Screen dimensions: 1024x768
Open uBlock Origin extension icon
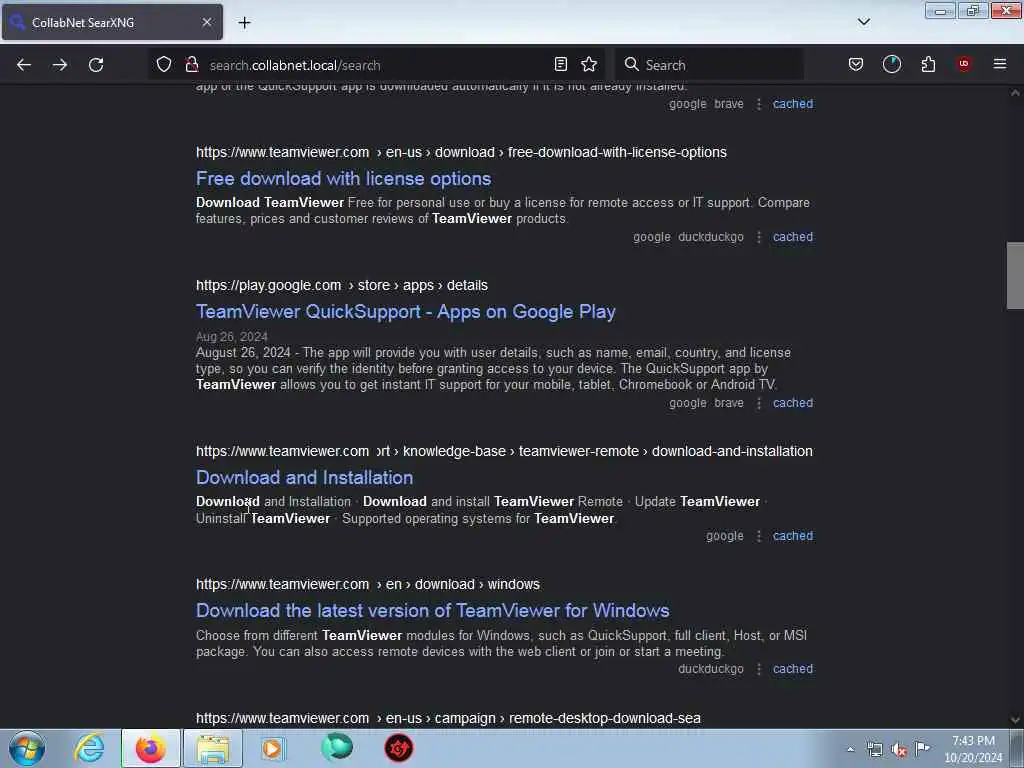point(964,64)
